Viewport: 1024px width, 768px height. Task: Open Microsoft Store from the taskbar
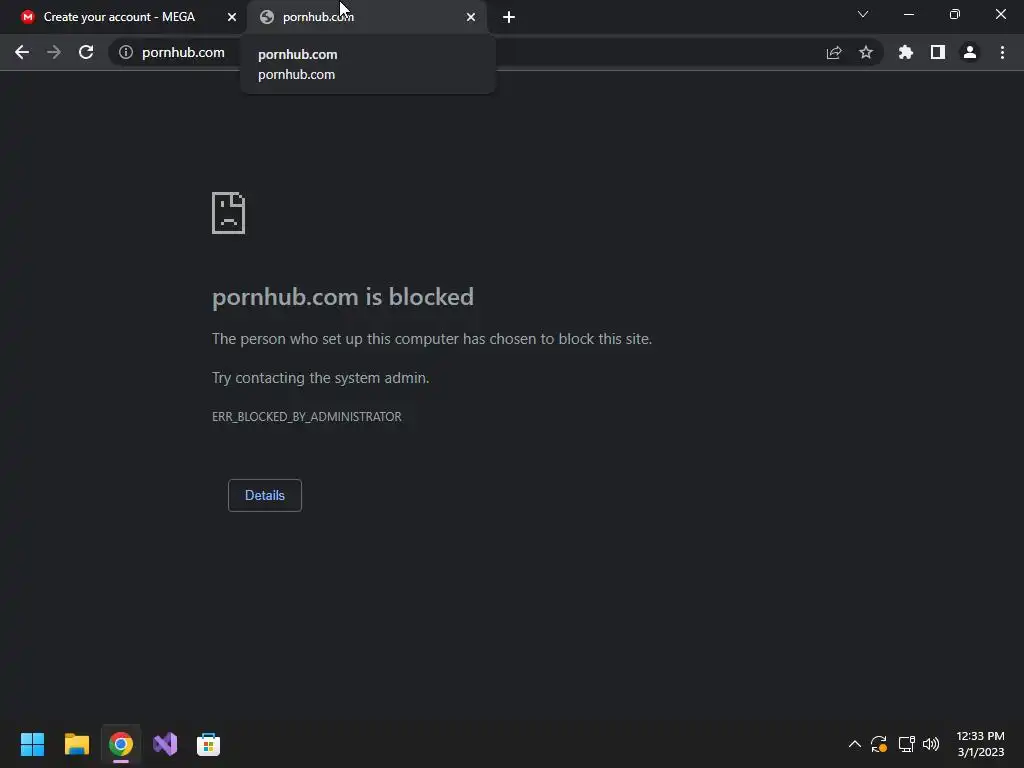[208, 744]
